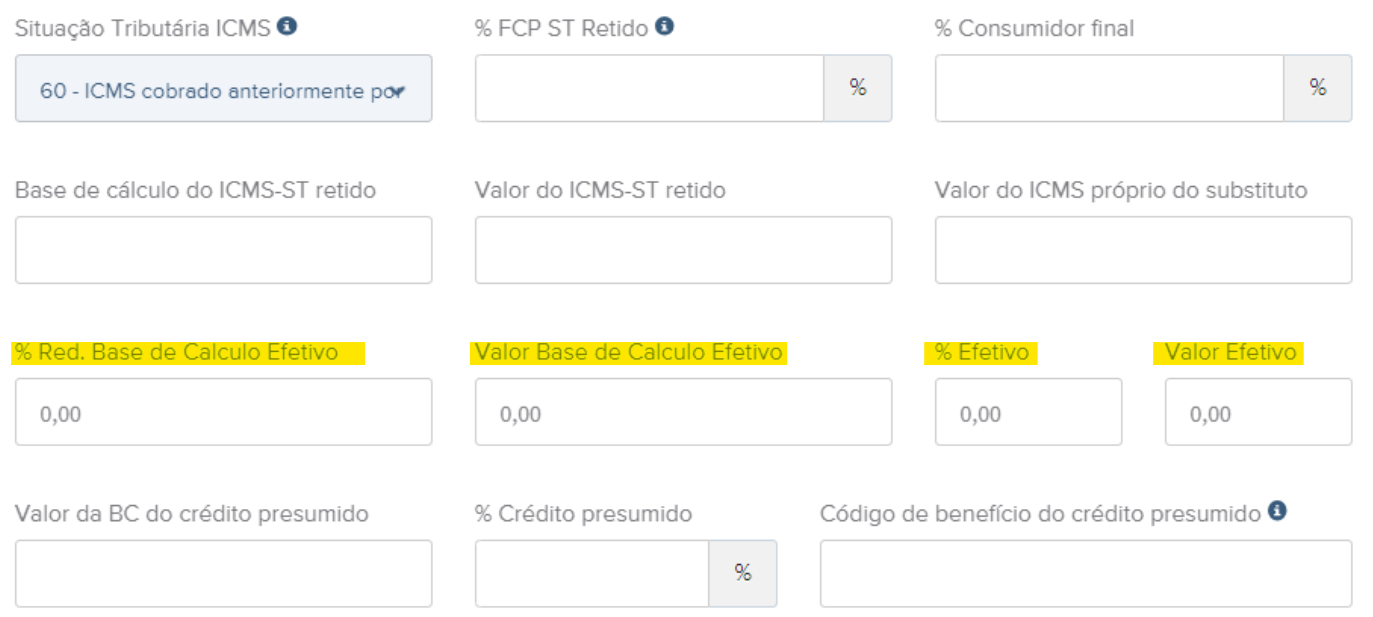Click info icon next to Situação Tributária ICMS
The image size is (1373, 617).
[x=287, y=27]
